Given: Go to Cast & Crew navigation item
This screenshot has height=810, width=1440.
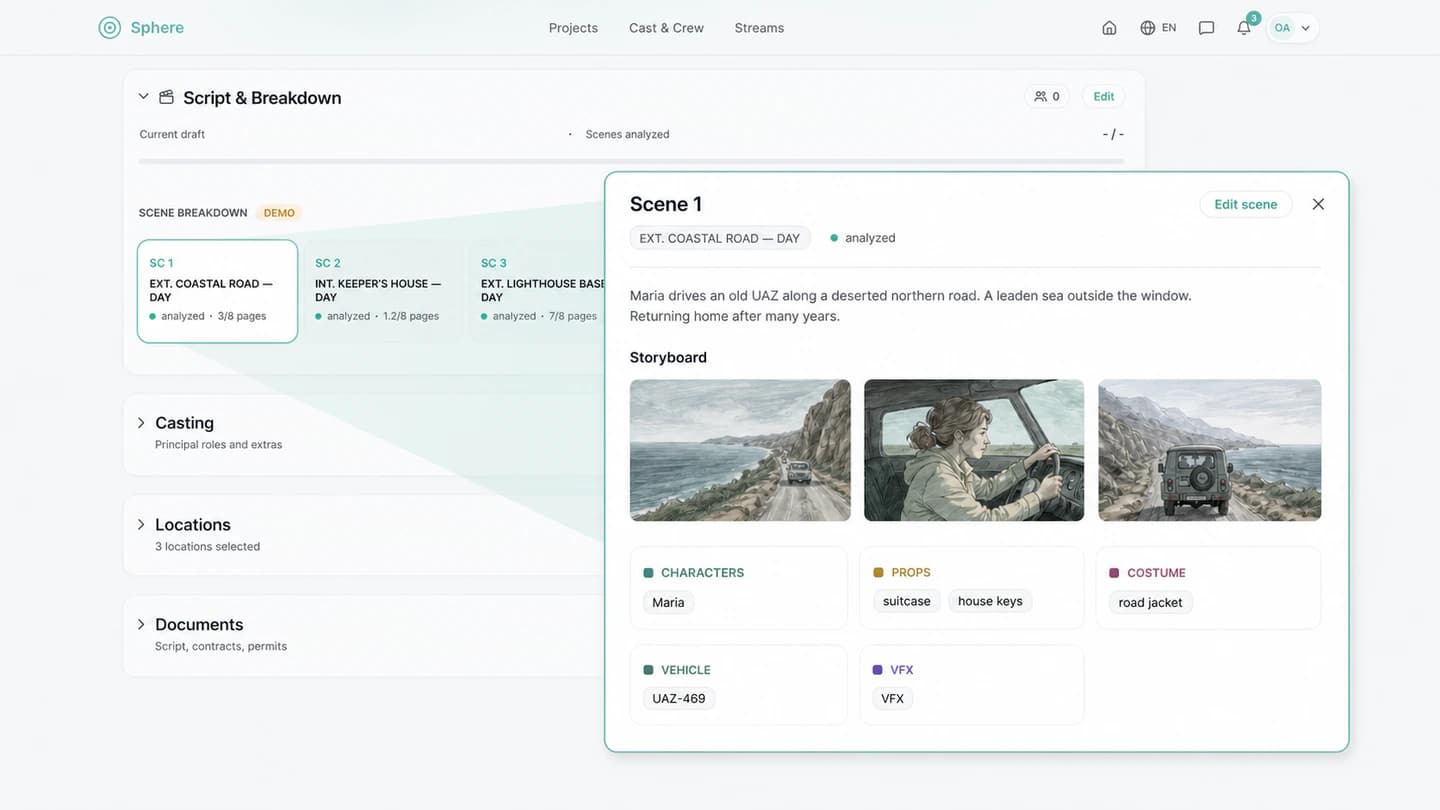Looking at the screenshot, I should coord(666,28).
